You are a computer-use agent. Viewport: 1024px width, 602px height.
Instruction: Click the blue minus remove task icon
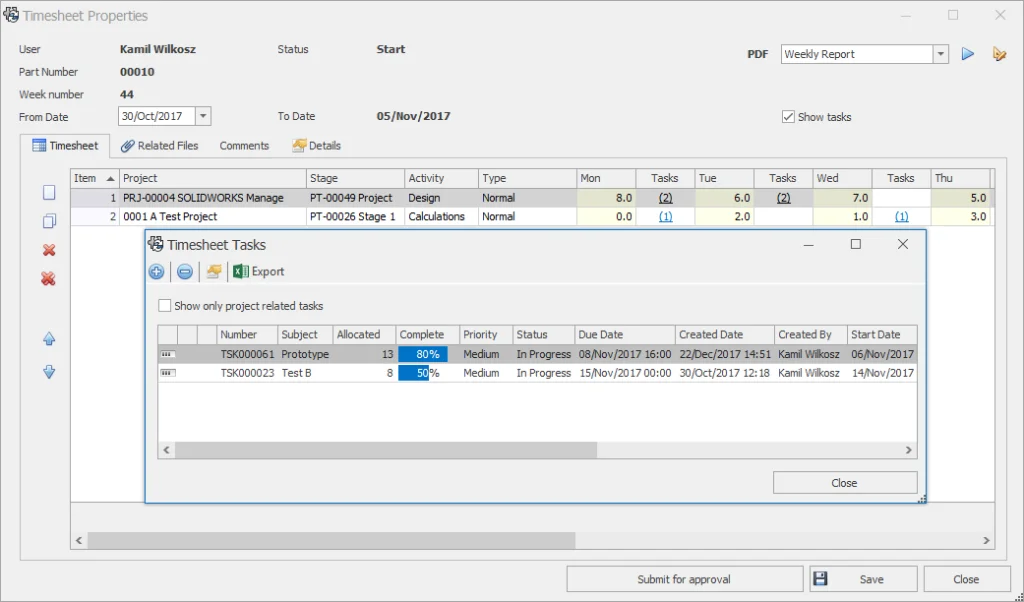click(x=184, y=272)
